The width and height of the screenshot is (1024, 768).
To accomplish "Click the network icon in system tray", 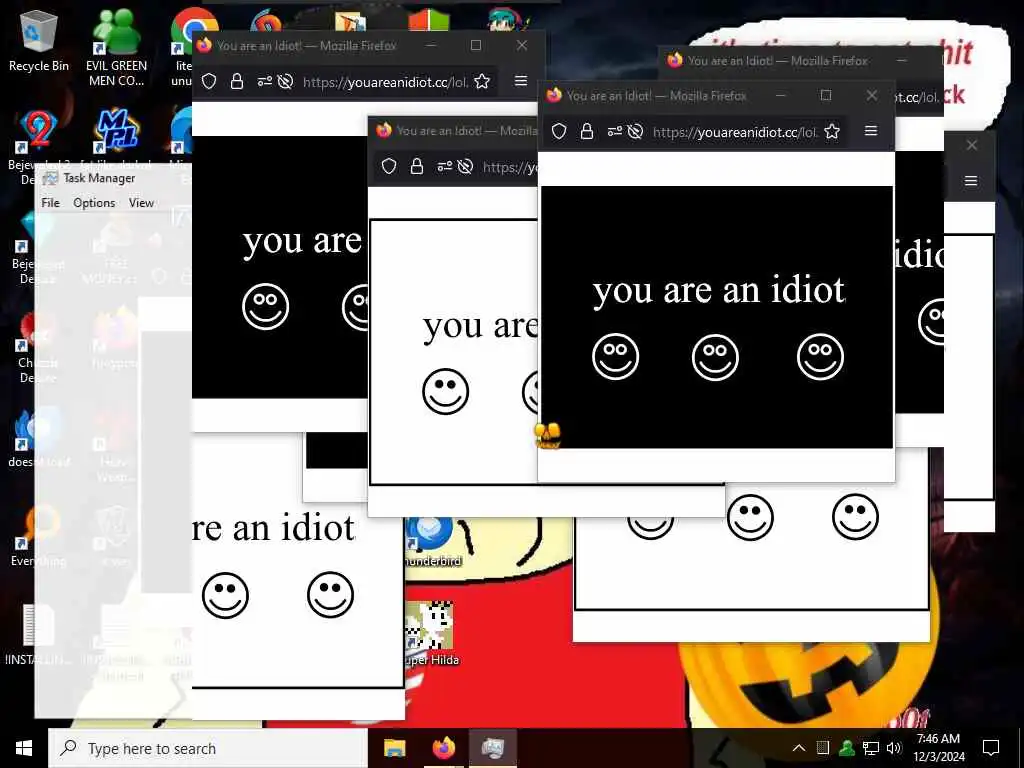I will (x=871, y=748).
